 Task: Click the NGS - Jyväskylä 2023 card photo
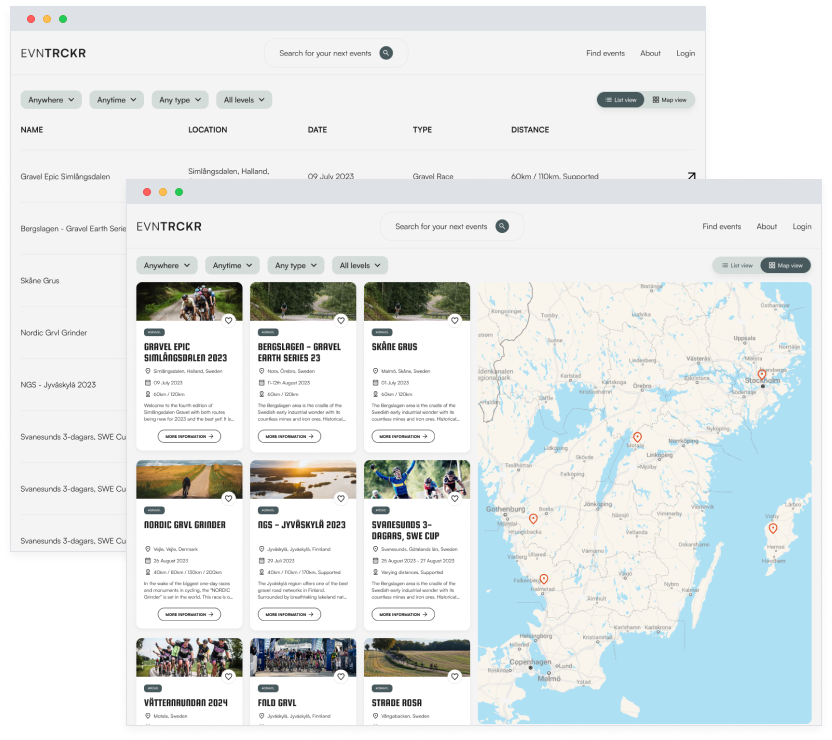coord(303,478)
